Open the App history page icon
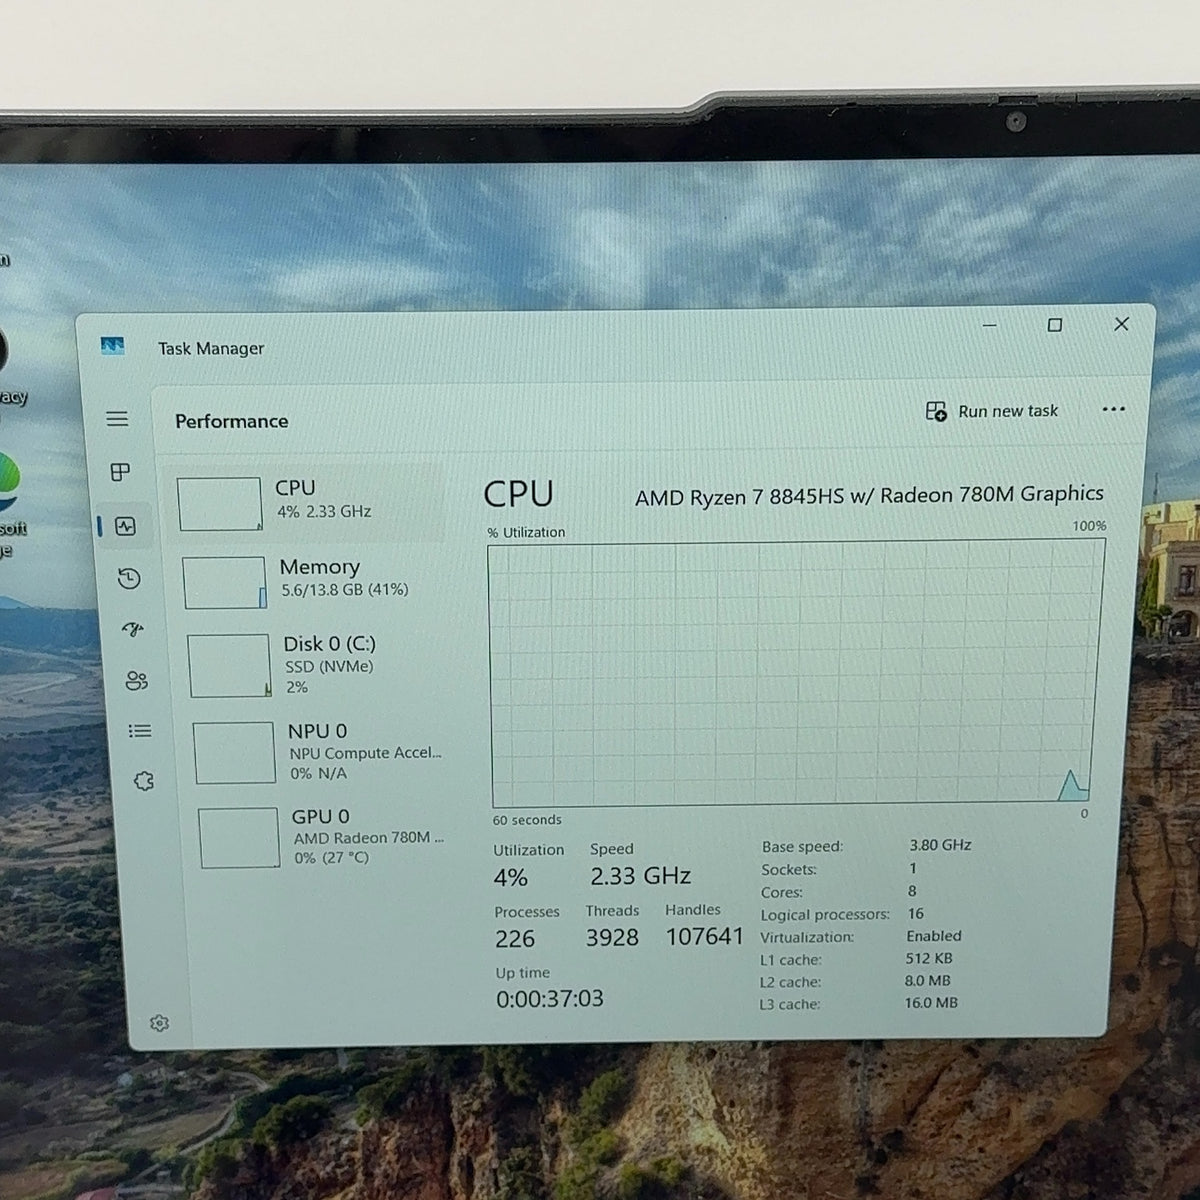Screen dimensions: 1200x1200 pos(129,579)
